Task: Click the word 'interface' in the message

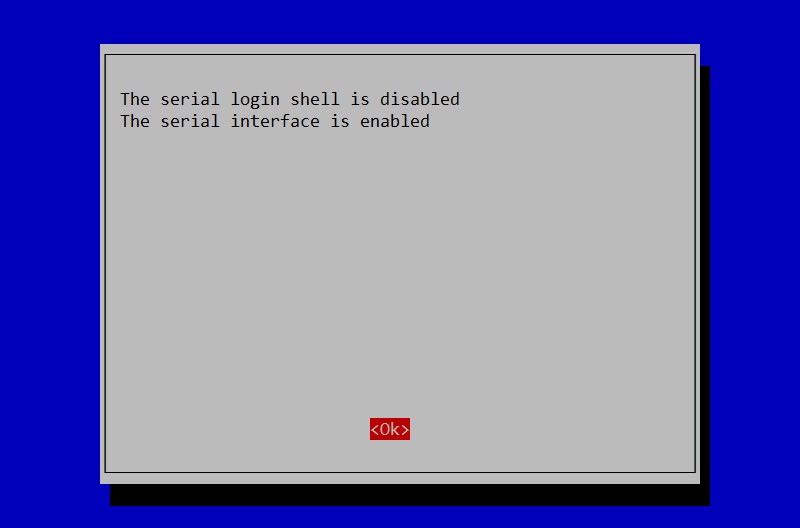Action: tap(275, 121)
